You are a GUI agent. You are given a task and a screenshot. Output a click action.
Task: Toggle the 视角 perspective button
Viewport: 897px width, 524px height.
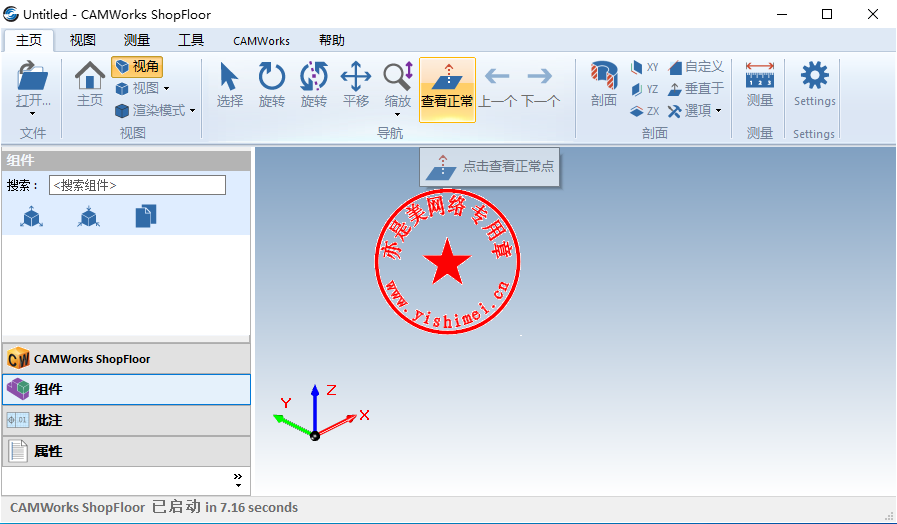[x=137, y=67]
